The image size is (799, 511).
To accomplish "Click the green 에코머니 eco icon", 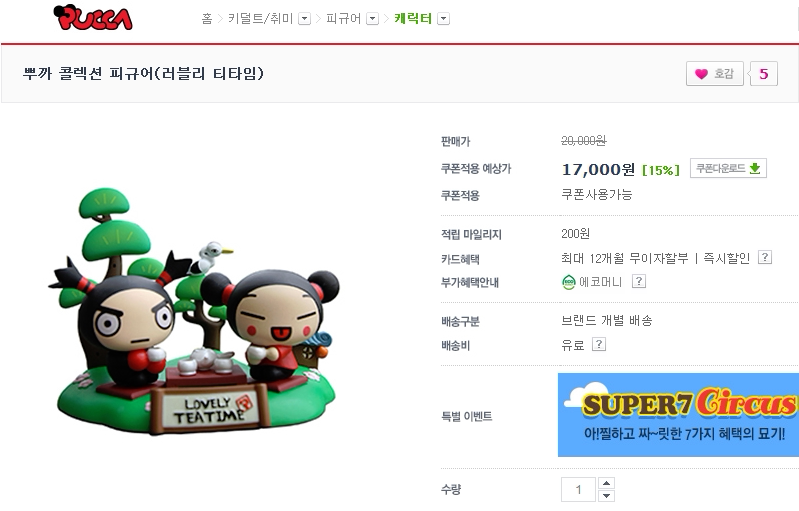I will point(568,282).
